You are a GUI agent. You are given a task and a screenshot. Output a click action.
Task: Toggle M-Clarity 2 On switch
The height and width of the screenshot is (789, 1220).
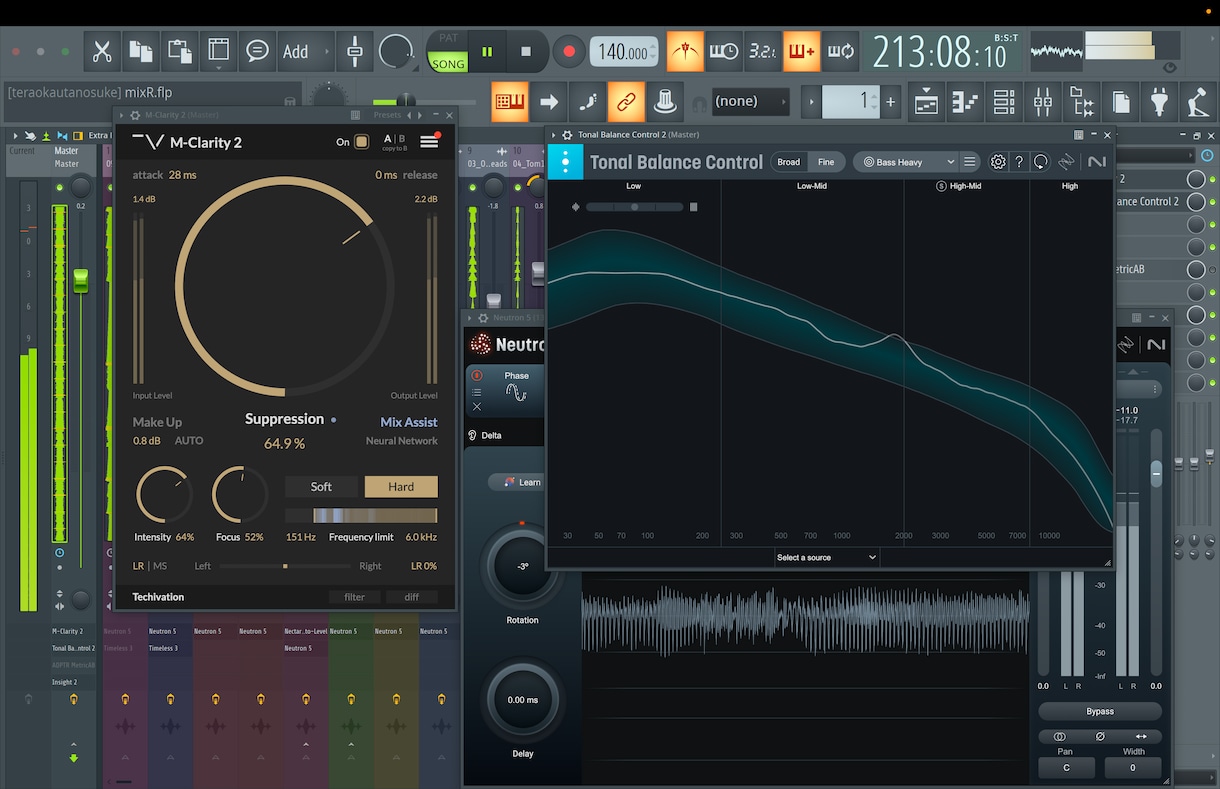coord(361,142)
